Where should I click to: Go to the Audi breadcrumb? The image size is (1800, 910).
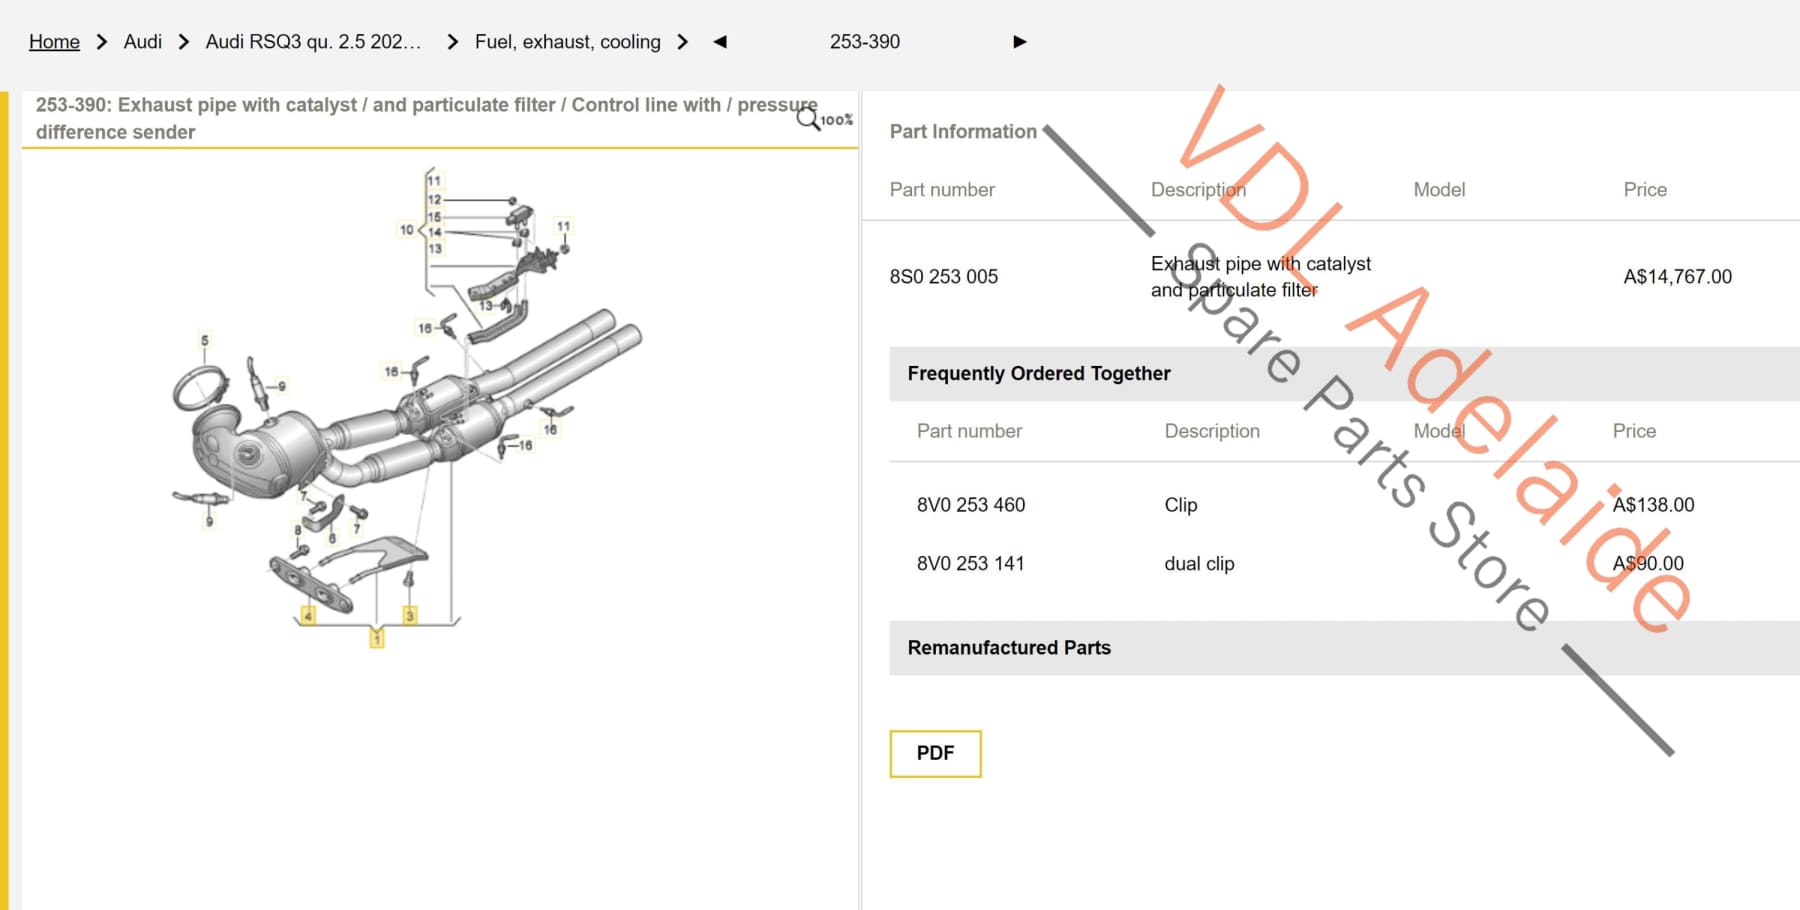coord(142,42)
